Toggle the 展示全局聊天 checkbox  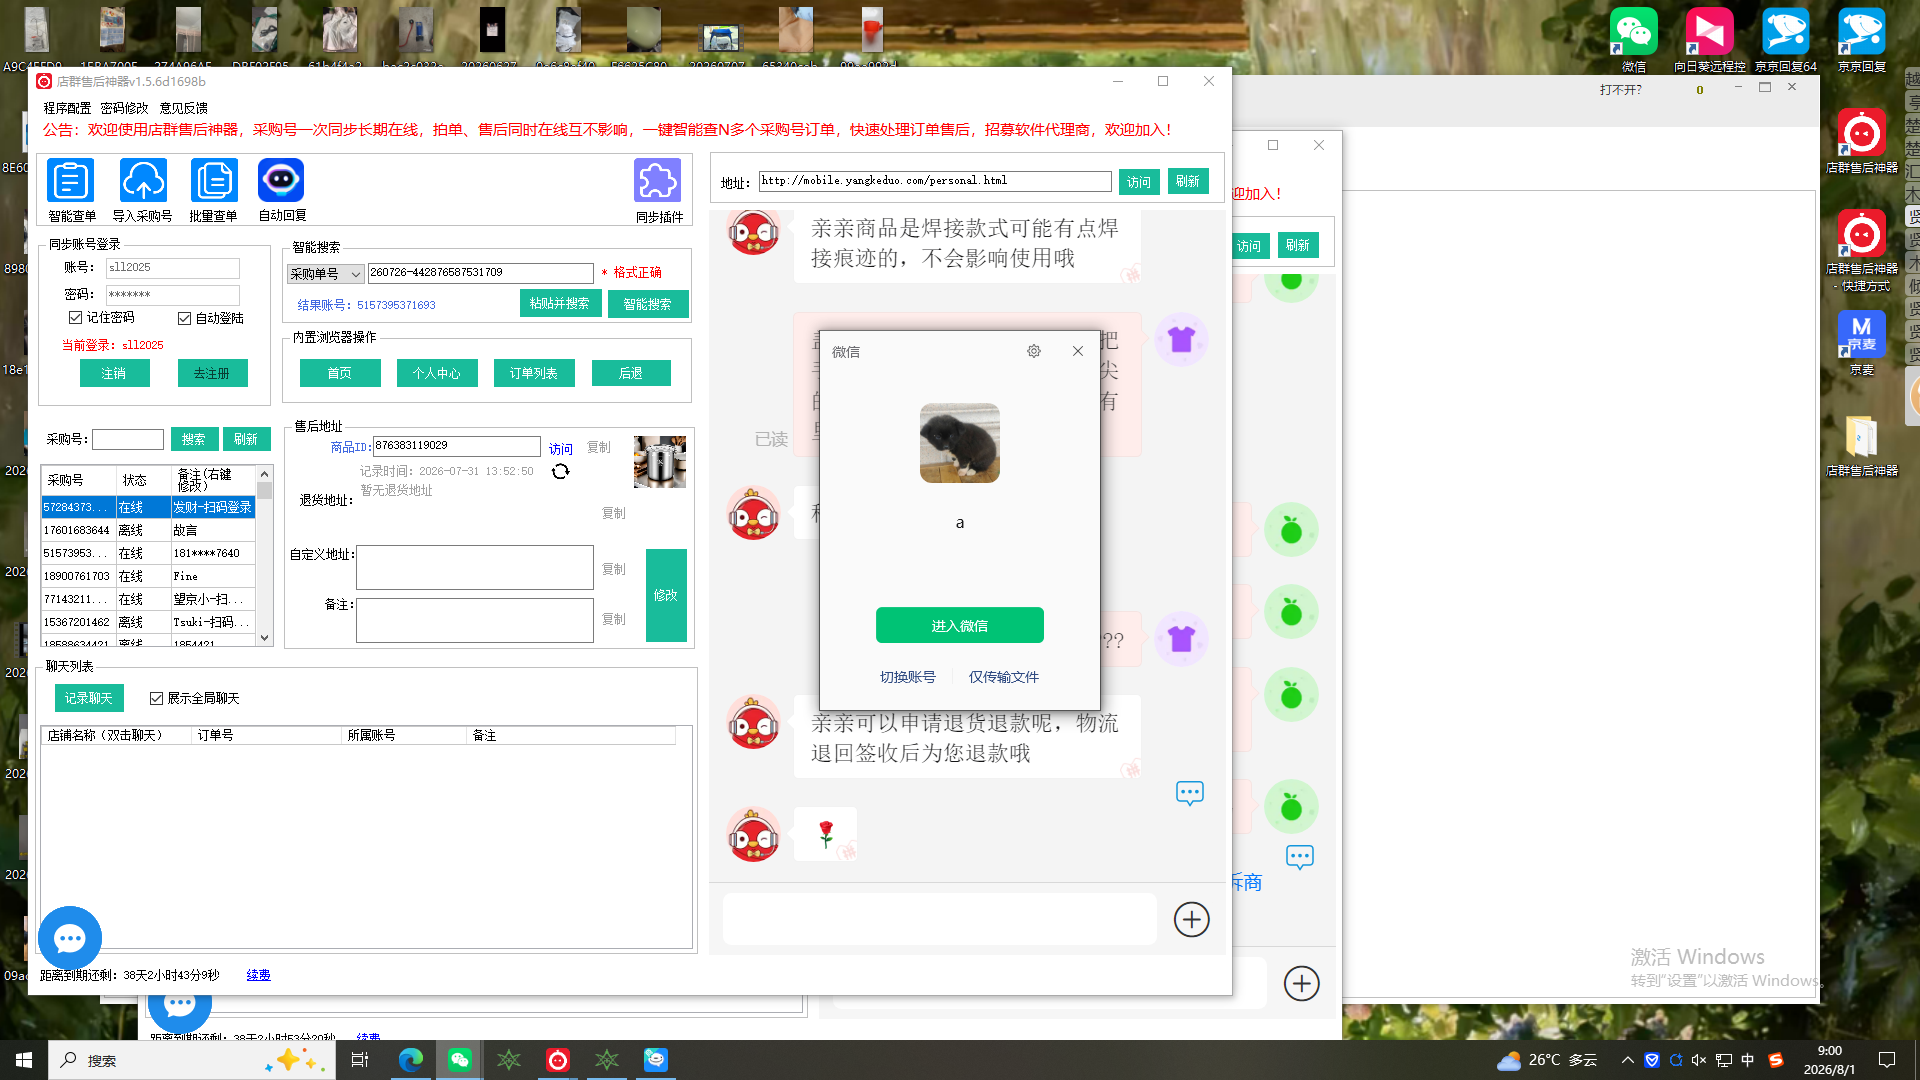156,698
